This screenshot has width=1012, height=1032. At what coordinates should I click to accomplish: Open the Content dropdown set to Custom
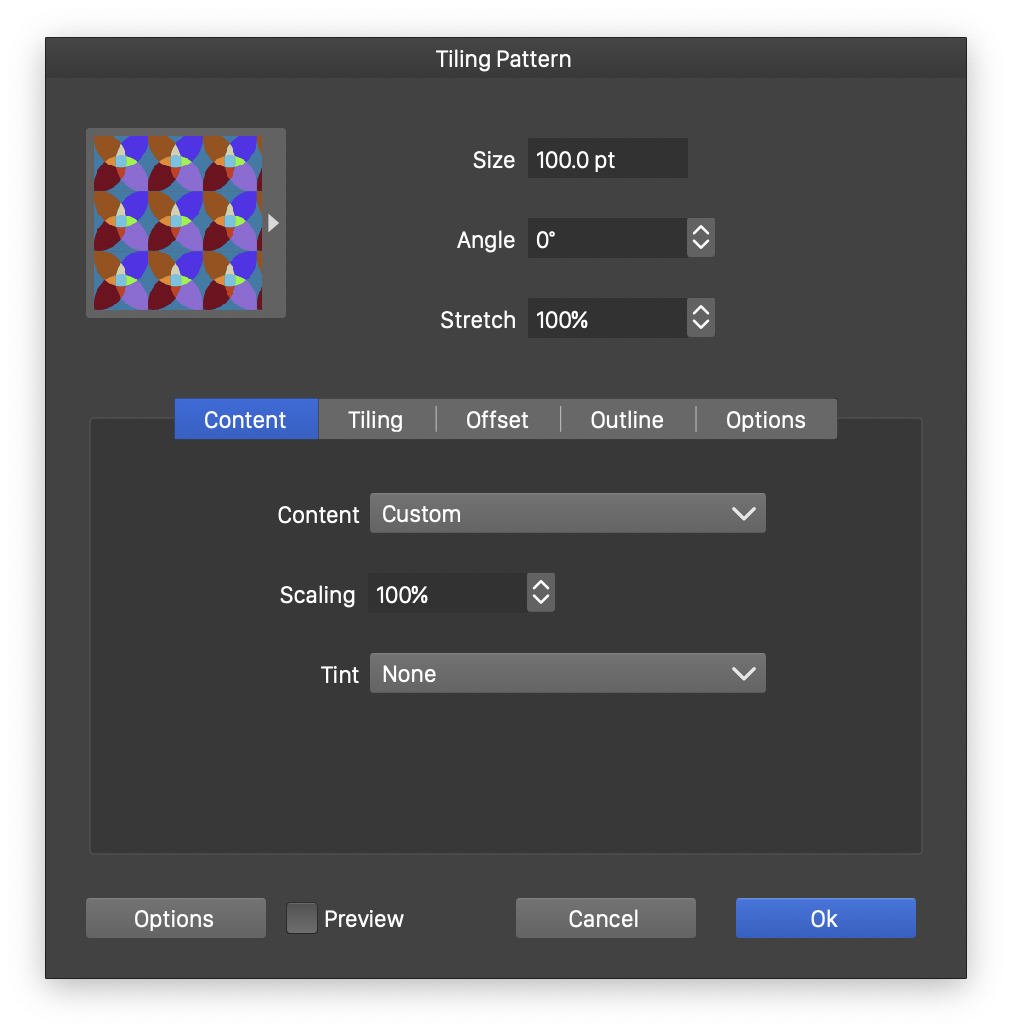[567, 514]
